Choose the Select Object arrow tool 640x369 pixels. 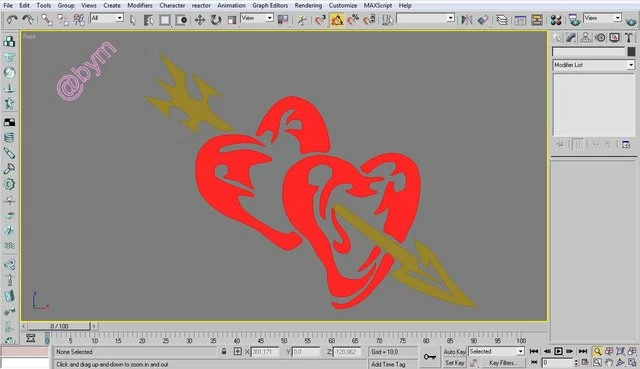133,20
